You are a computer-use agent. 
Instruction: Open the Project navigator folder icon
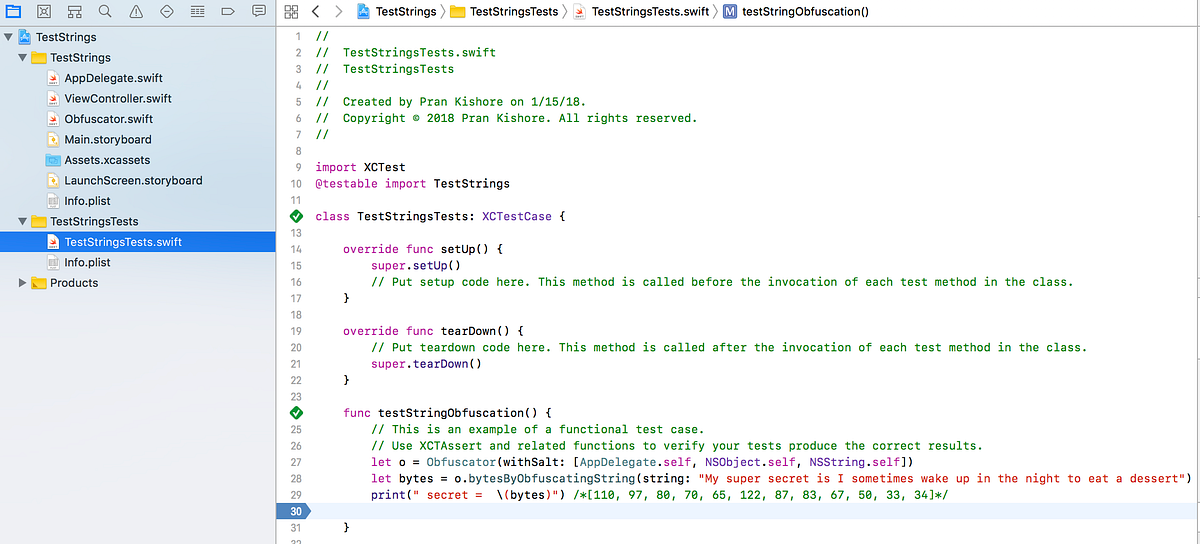(13, 12)
